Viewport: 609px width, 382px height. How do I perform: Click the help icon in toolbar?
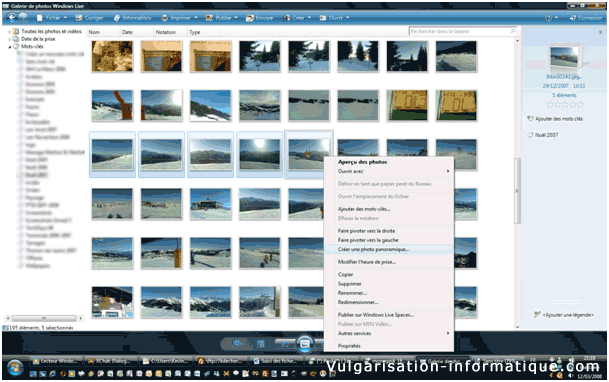pyautogui.click(x=548, y=18)
